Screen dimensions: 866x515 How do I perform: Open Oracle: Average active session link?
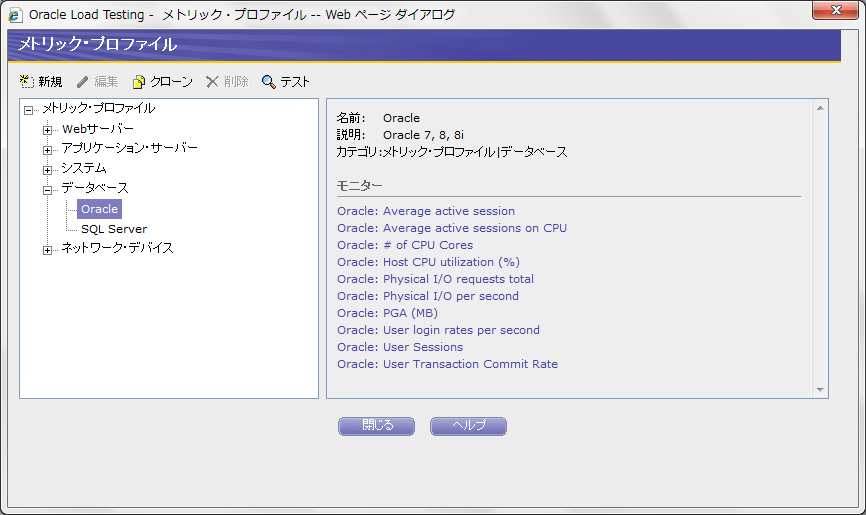426,211
